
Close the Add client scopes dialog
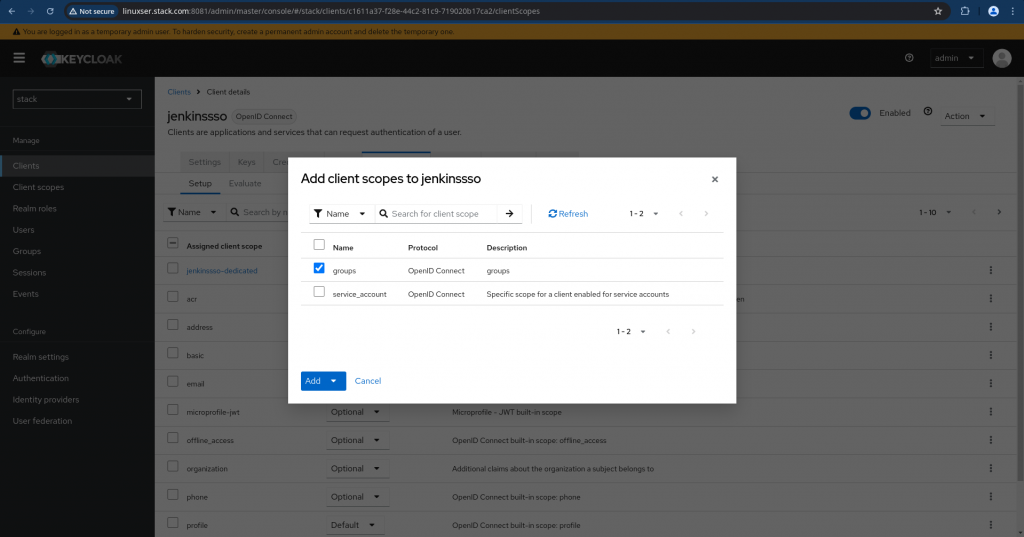coord(714,179)
